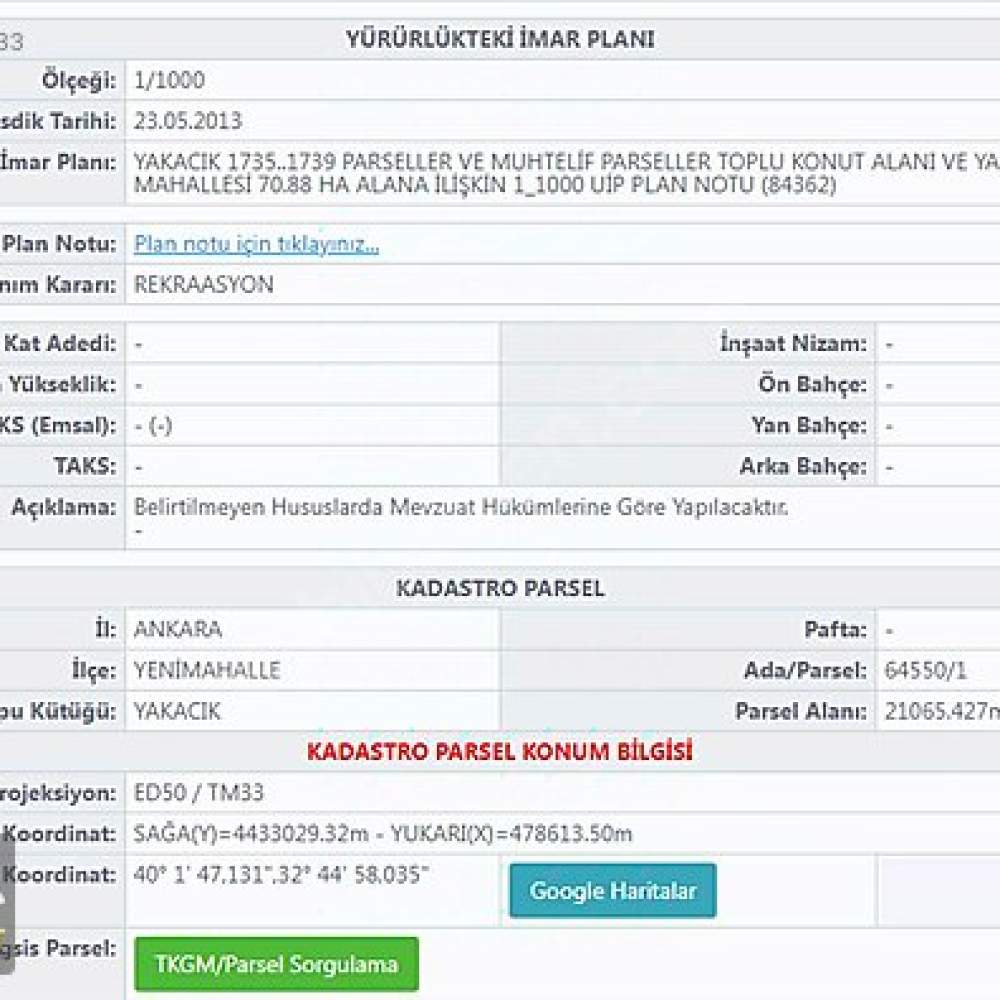1000x1000 pixels.
Task: Select the projection value ED50 / TM33
Action: (x=198, y=793)
